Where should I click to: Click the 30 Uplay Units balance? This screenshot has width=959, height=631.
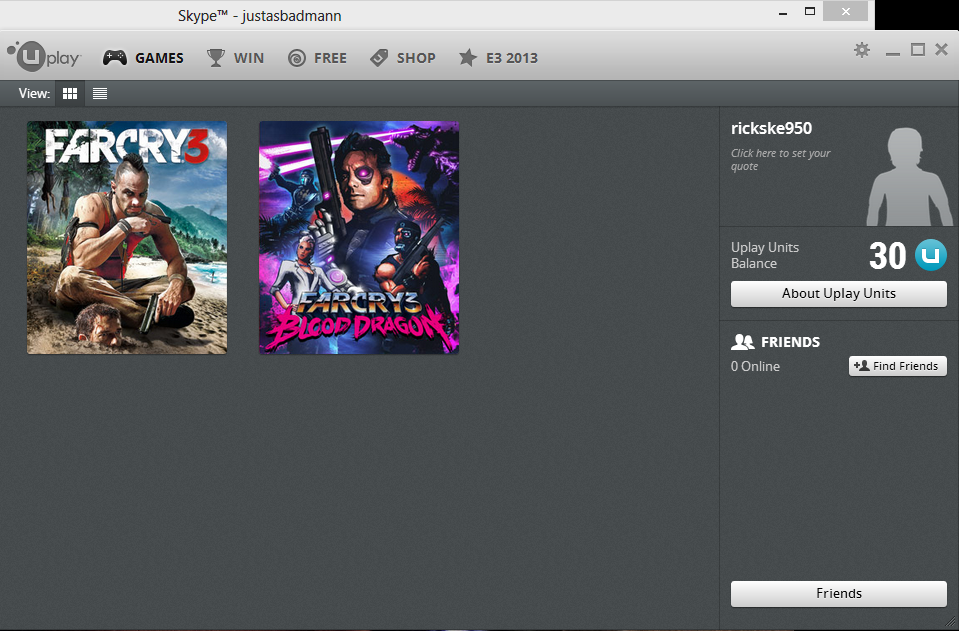click(887, 256)
